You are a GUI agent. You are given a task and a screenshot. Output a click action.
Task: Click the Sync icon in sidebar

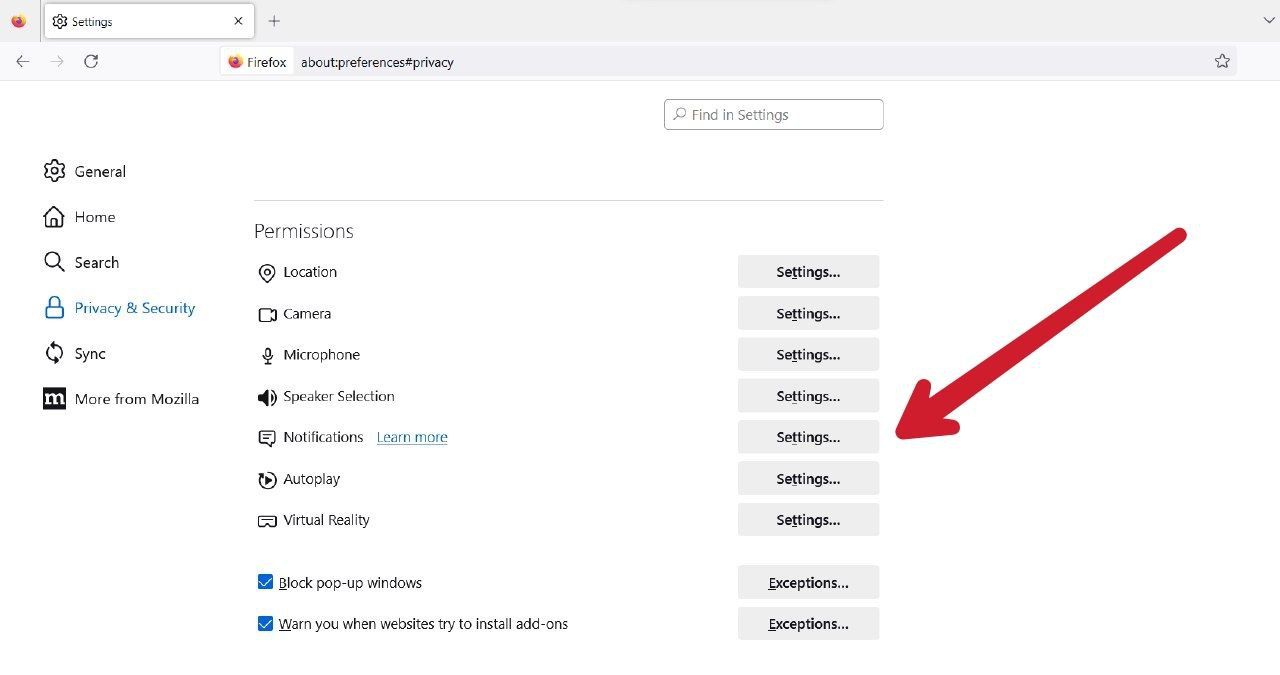click(x=54, y=353)
